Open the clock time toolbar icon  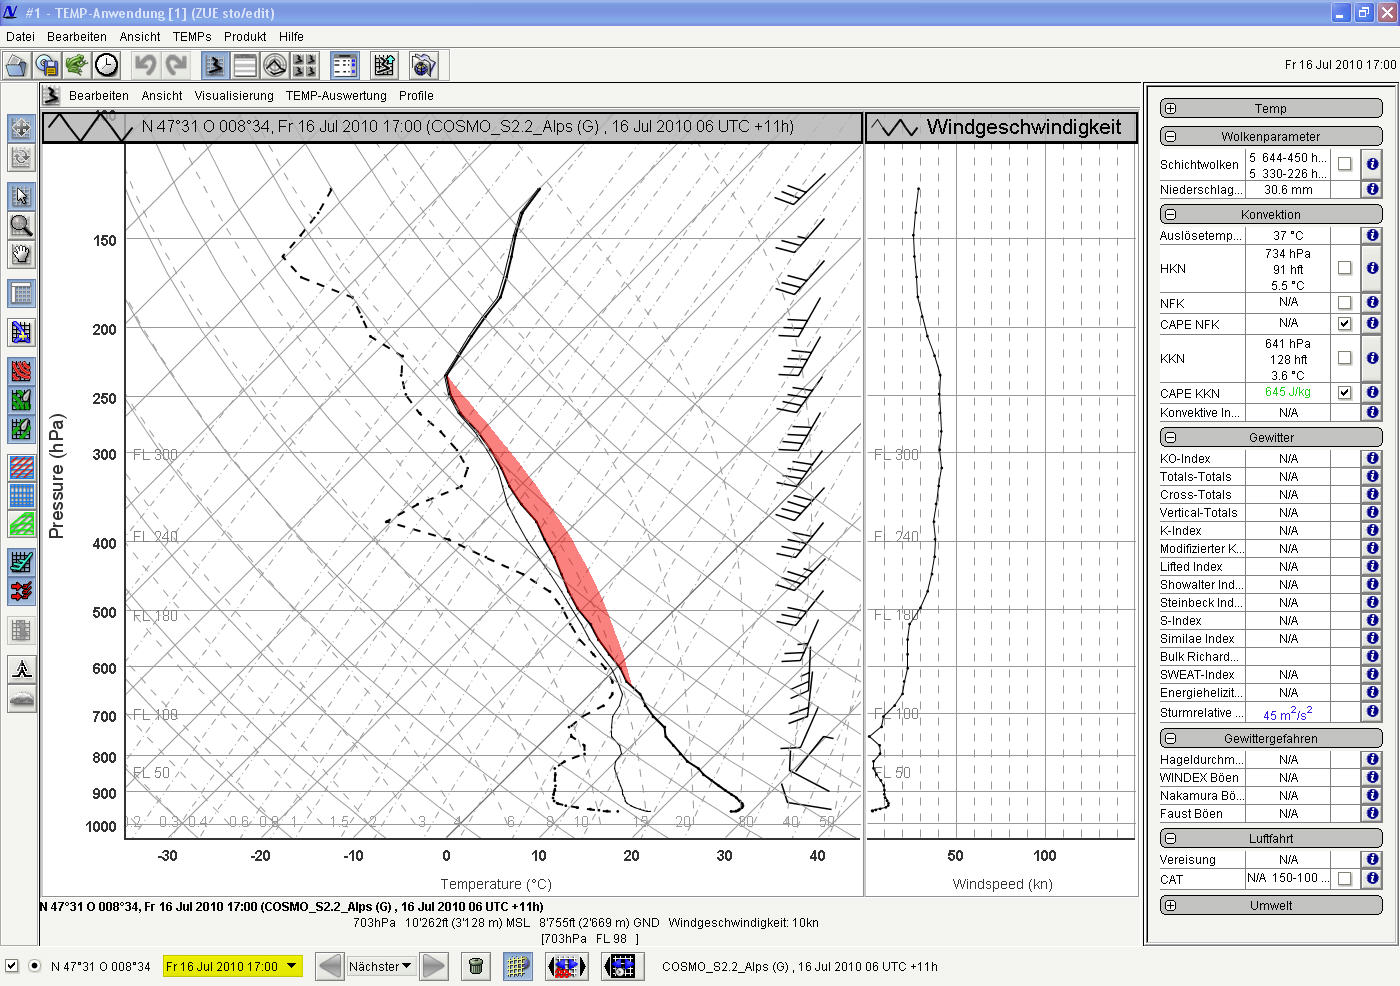106,66
